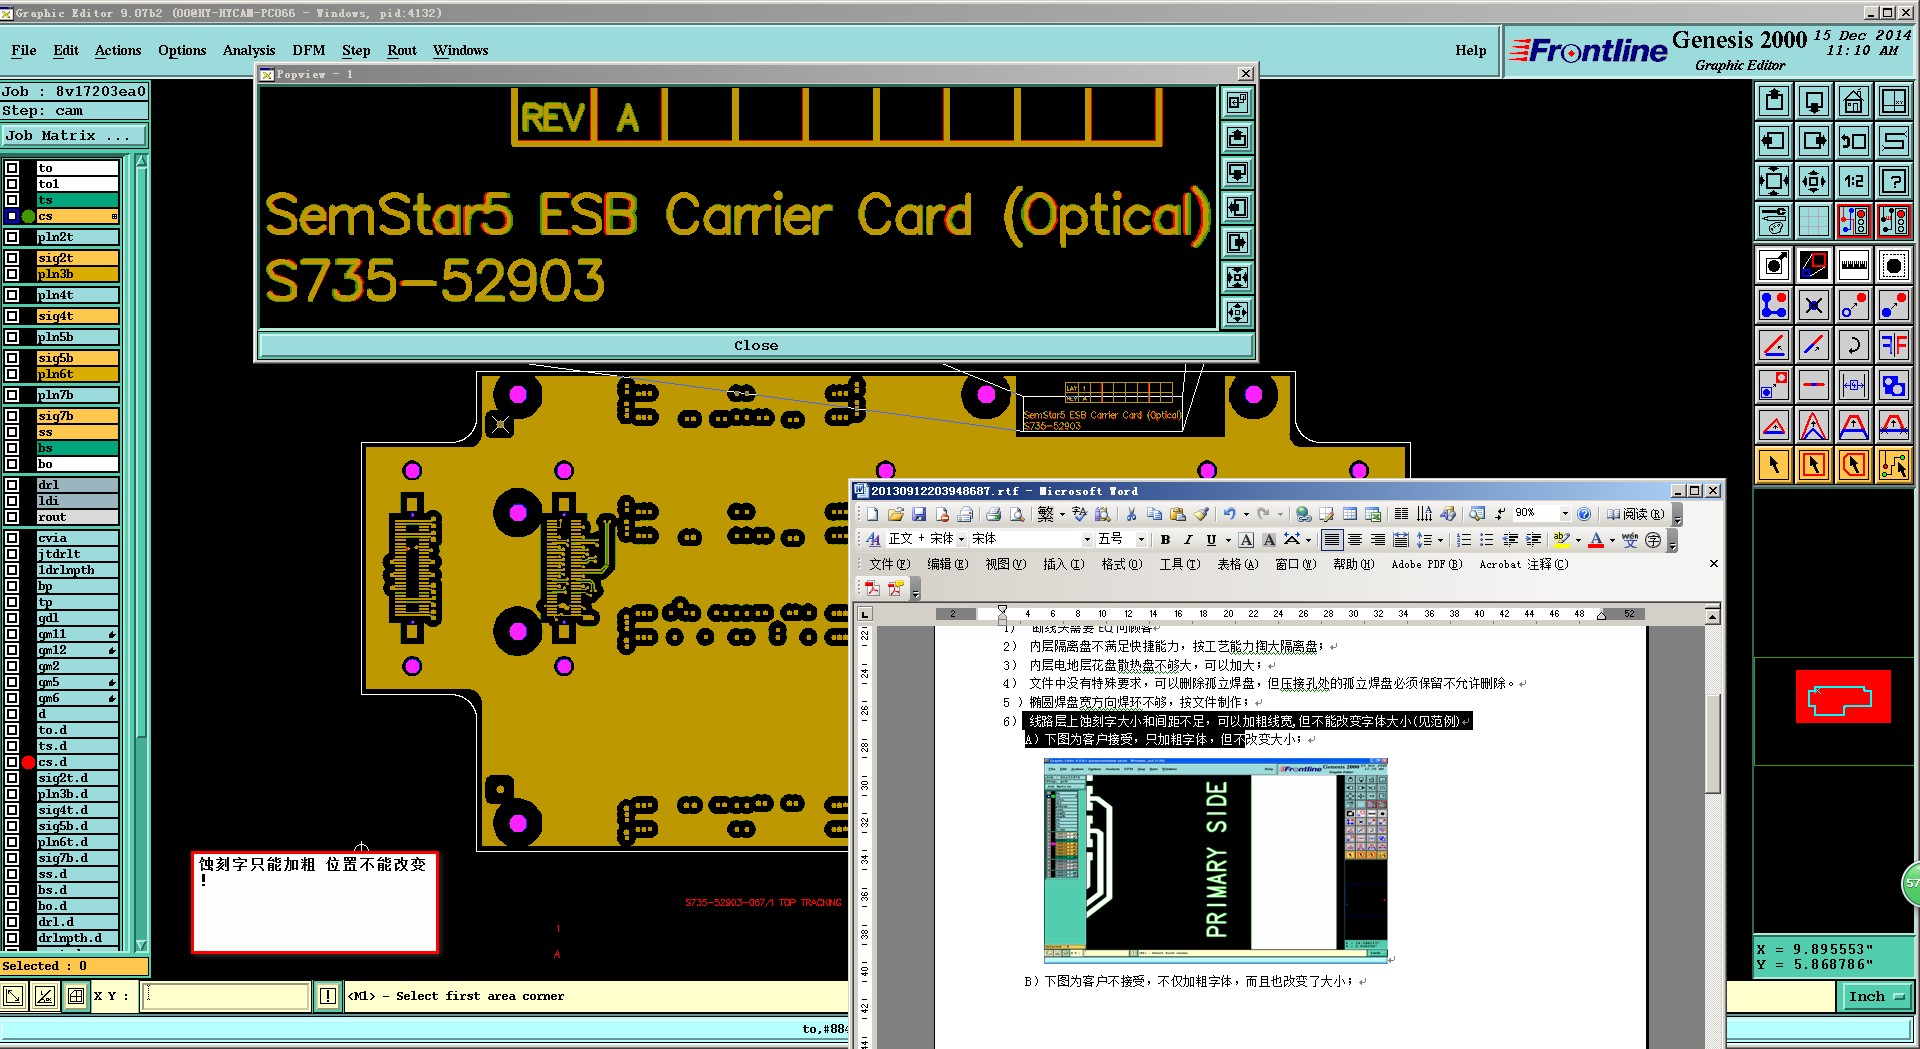Toggle Bold formatting in Word
Image resolution: width=1920 pixels, height=1049 pixels.
(x=1165, y=540)
